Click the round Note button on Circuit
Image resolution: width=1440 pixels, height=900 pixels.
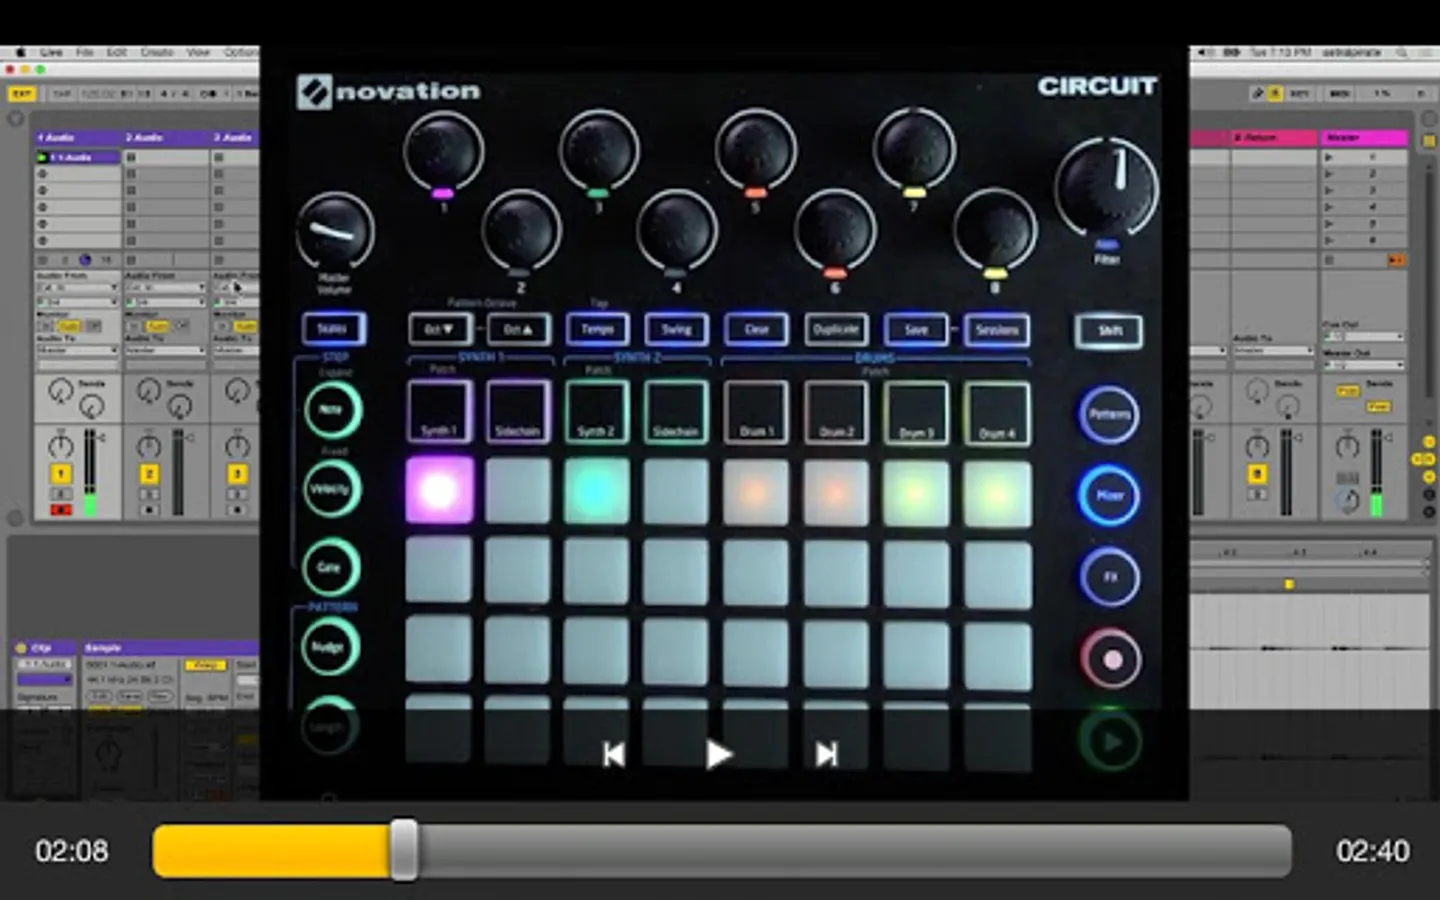331,409
